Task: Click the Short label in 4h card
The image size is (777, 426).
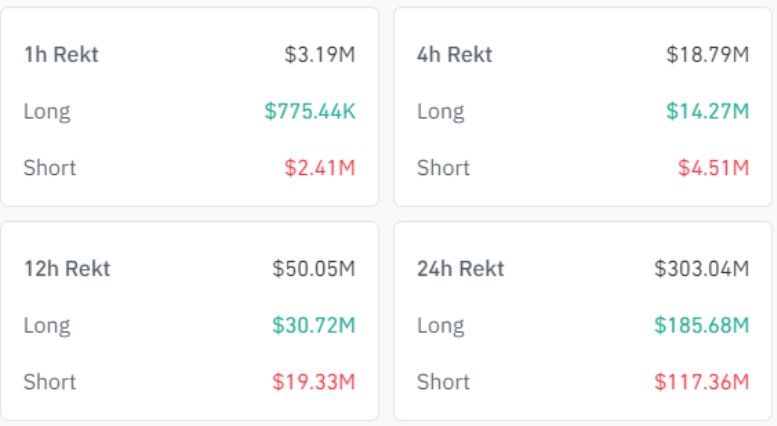Action: (443, 167)
